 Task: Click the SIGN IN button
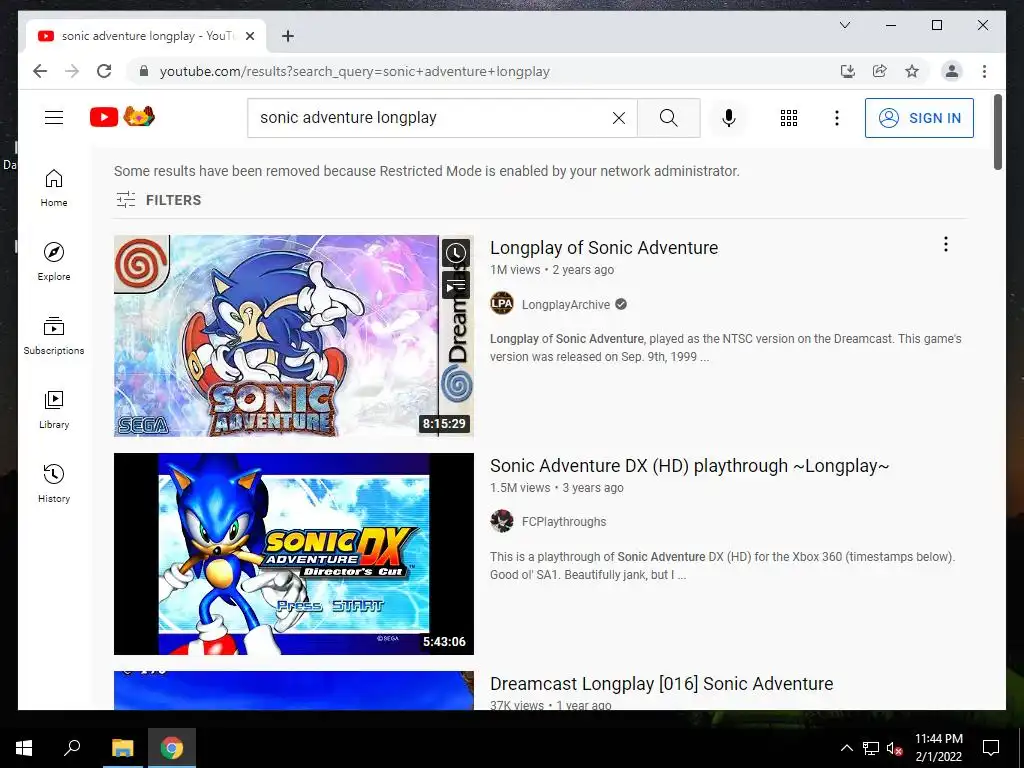tap(919, 118)
